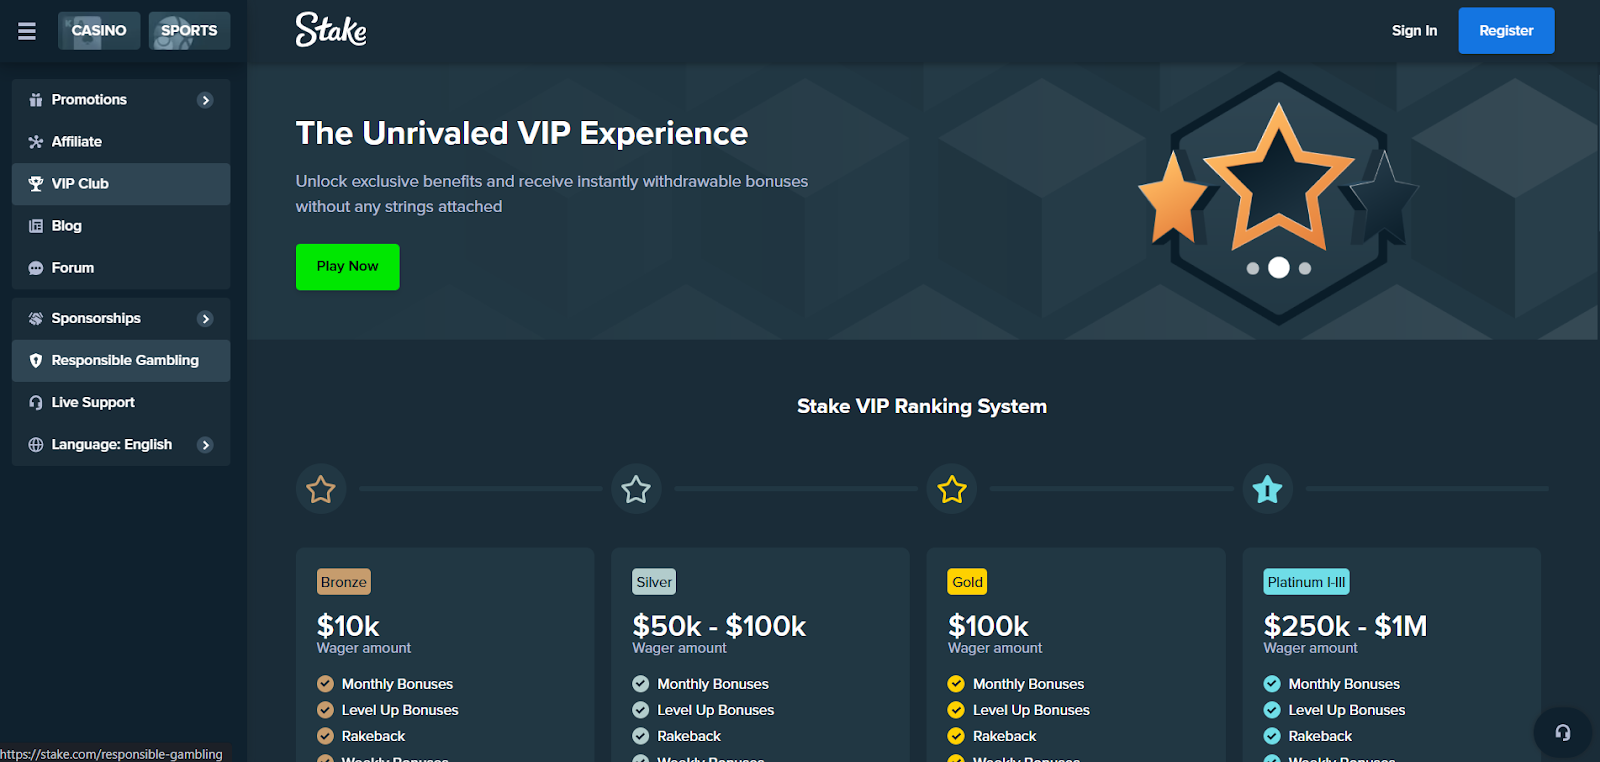Click the green Play Now button
The width and height of the screenshot is (1600, 762).
coord(347,267)
